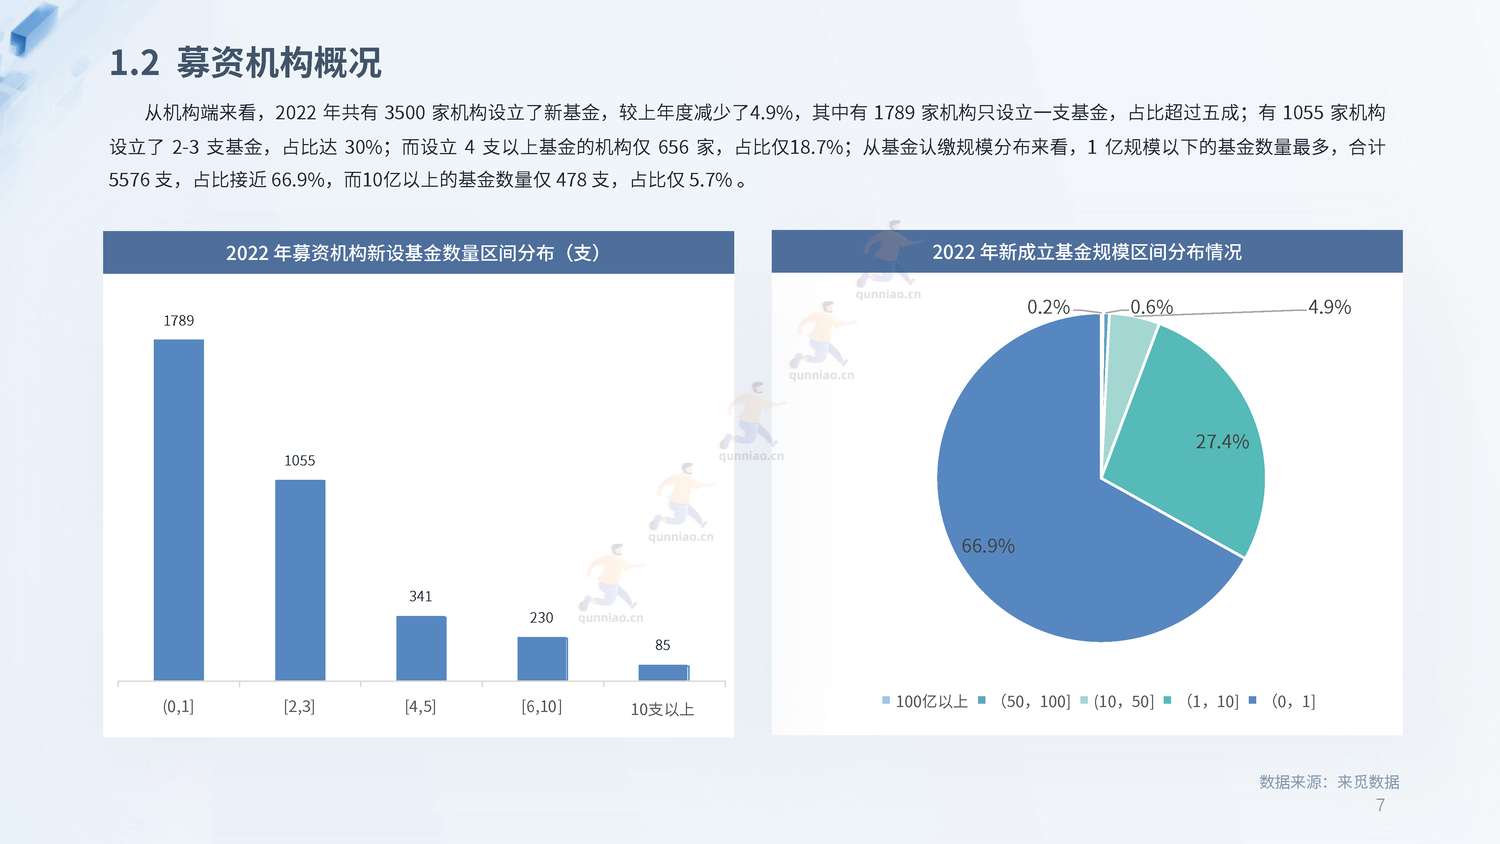Select the bar labeled 230

[x=542, y=659]
